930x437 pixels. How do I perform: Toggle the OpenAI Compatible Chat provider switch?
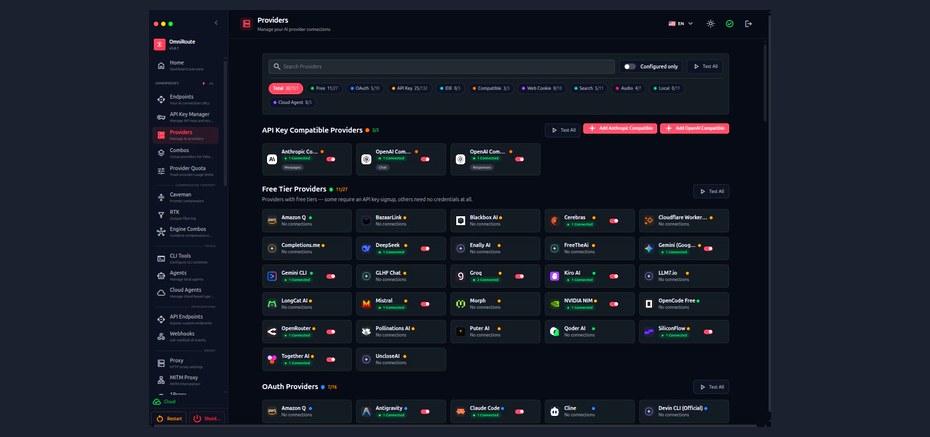click(425, 159)
